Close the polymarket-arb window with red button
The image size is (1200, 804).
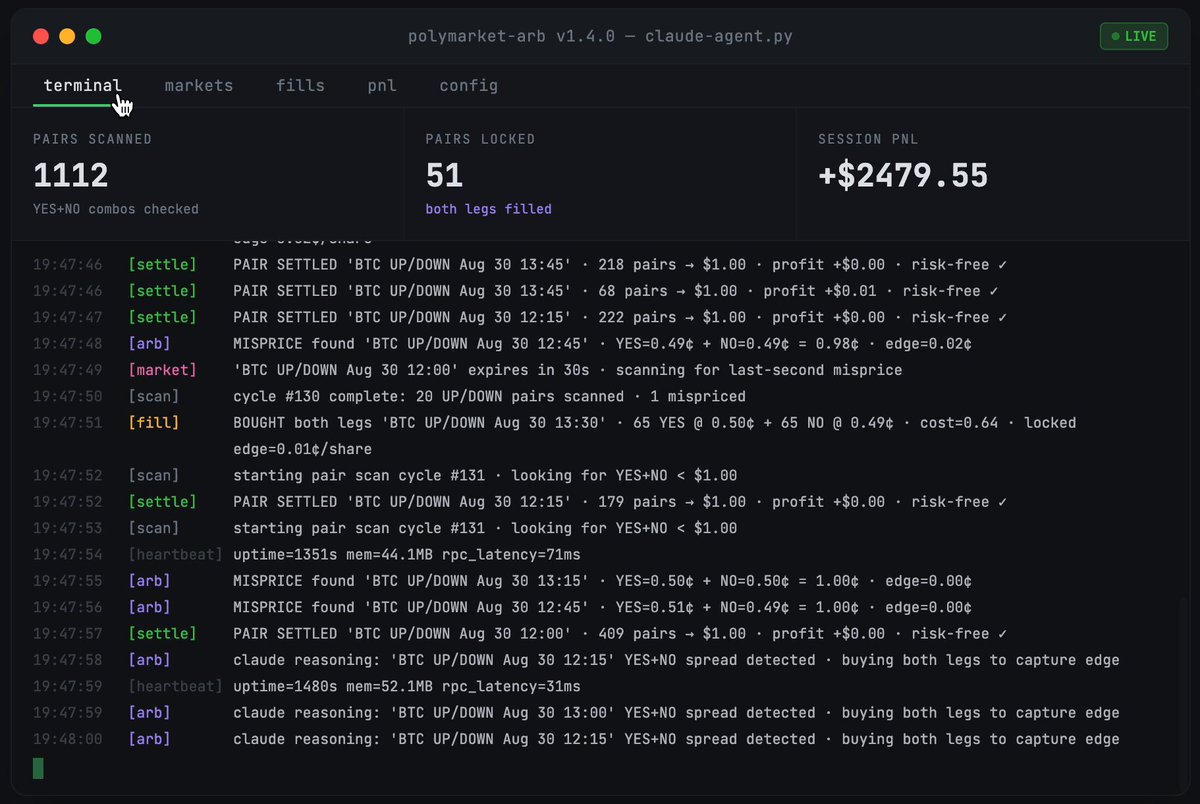[x=42, y=37]
